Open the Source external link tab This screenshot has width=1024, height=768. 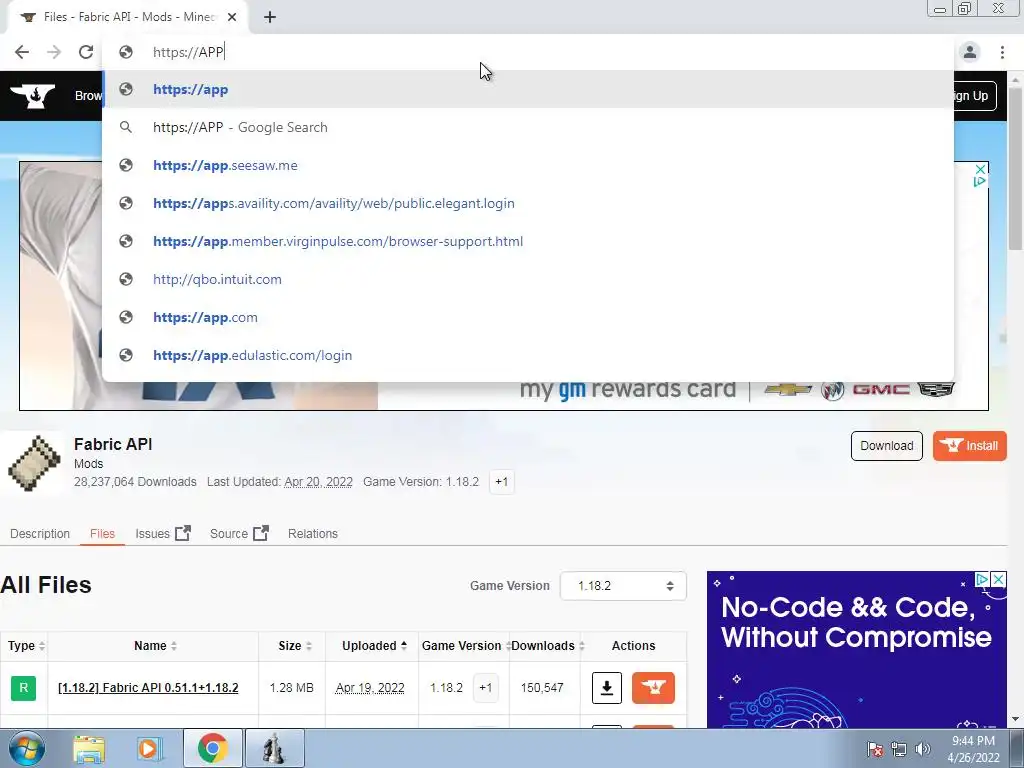point(239,534)
